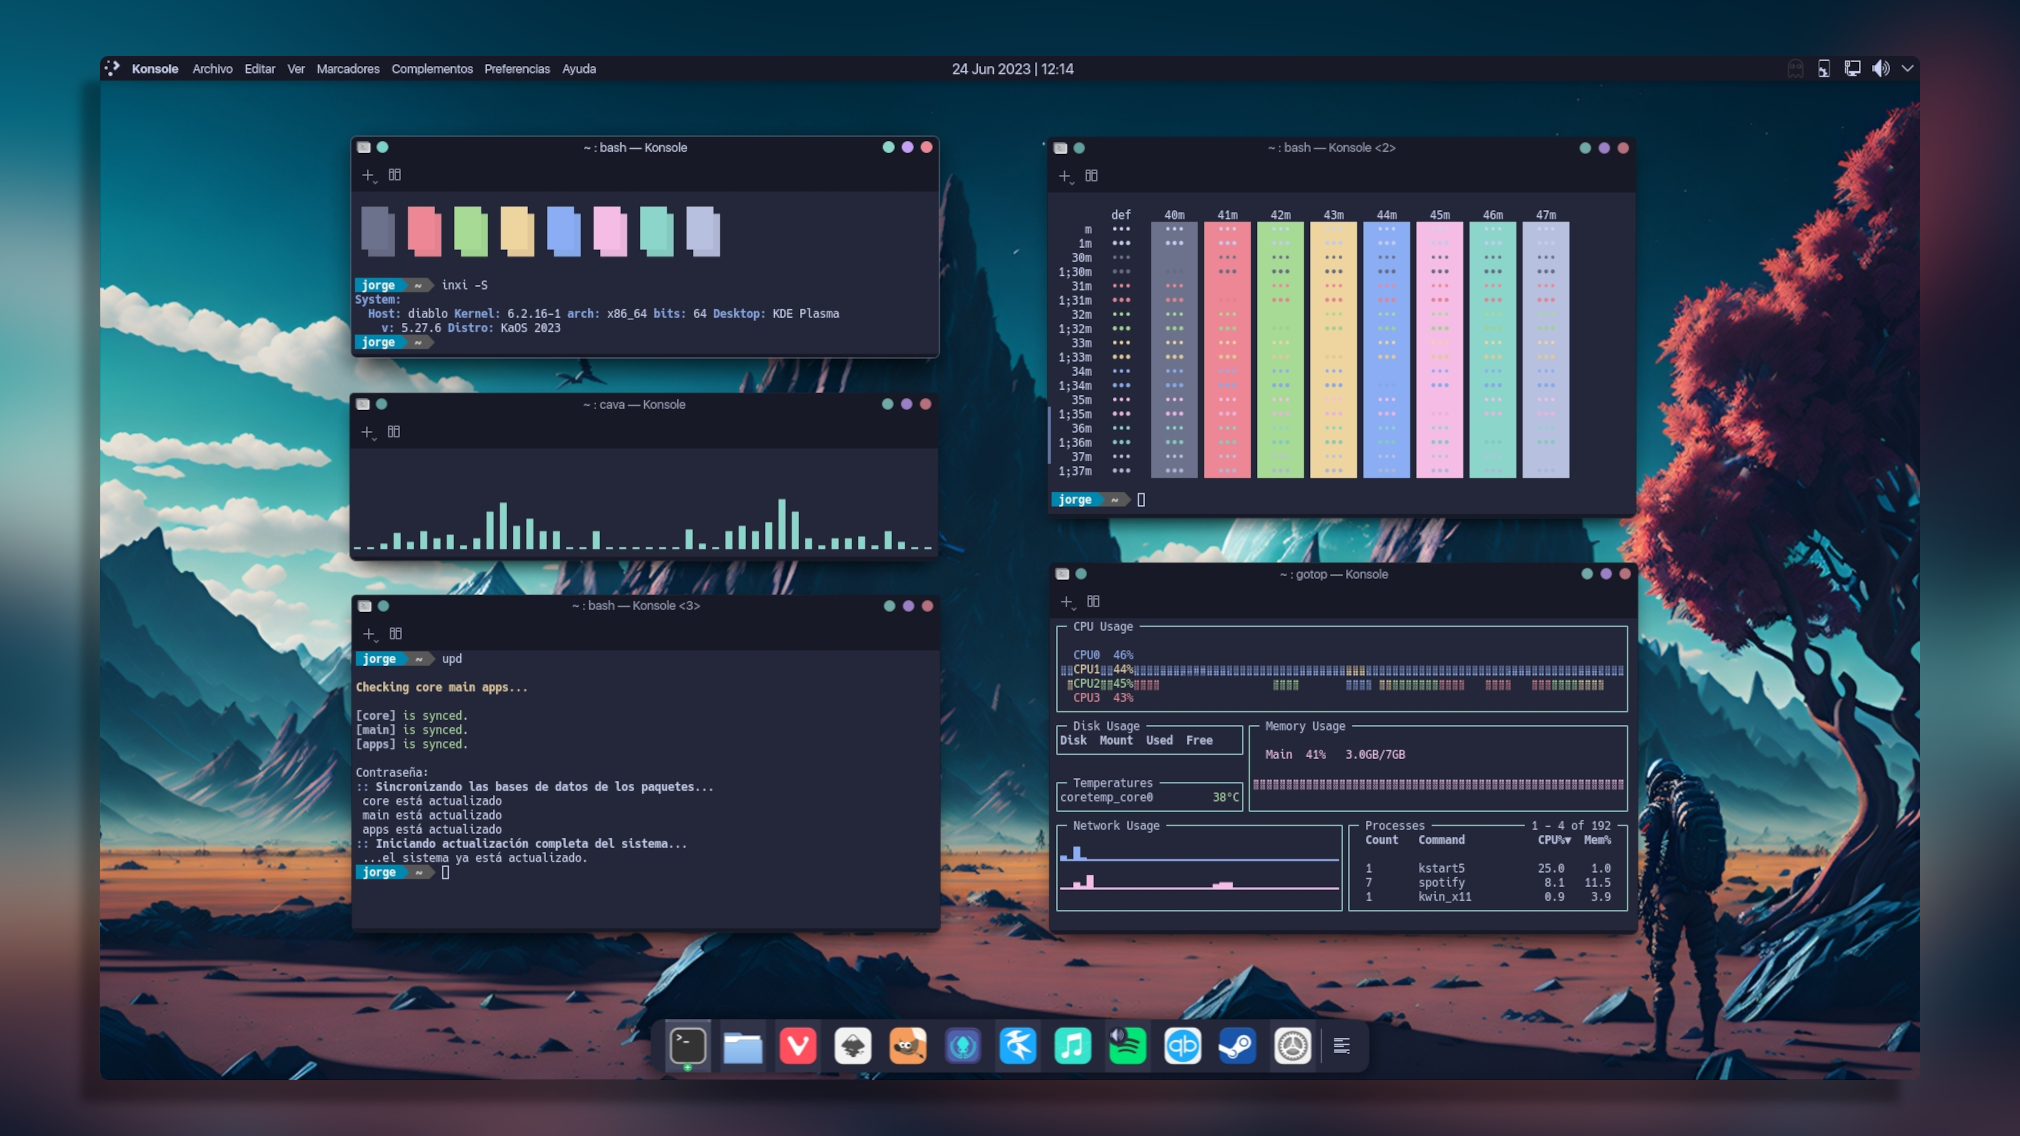This screenshot has height=1136, width=2020.
Task: Open window menu icon of cava — Konsole
Action: pos(364,405)
